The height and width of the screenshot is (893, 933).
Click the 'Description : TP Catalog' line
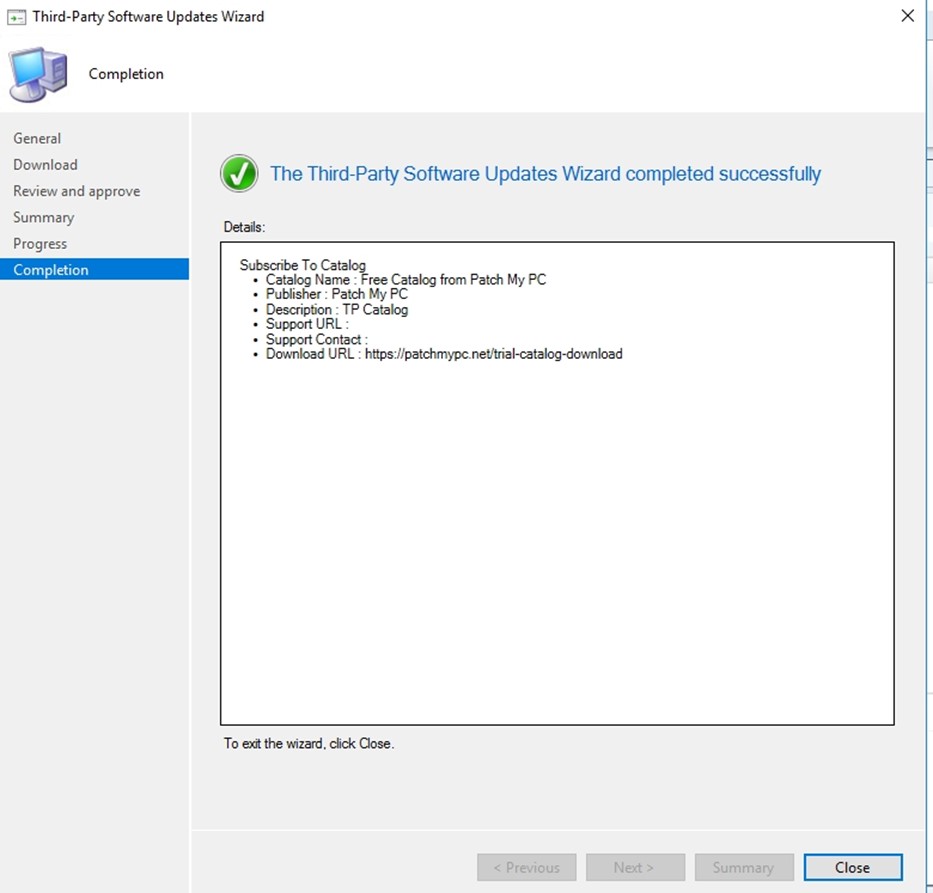coord(337,309)
